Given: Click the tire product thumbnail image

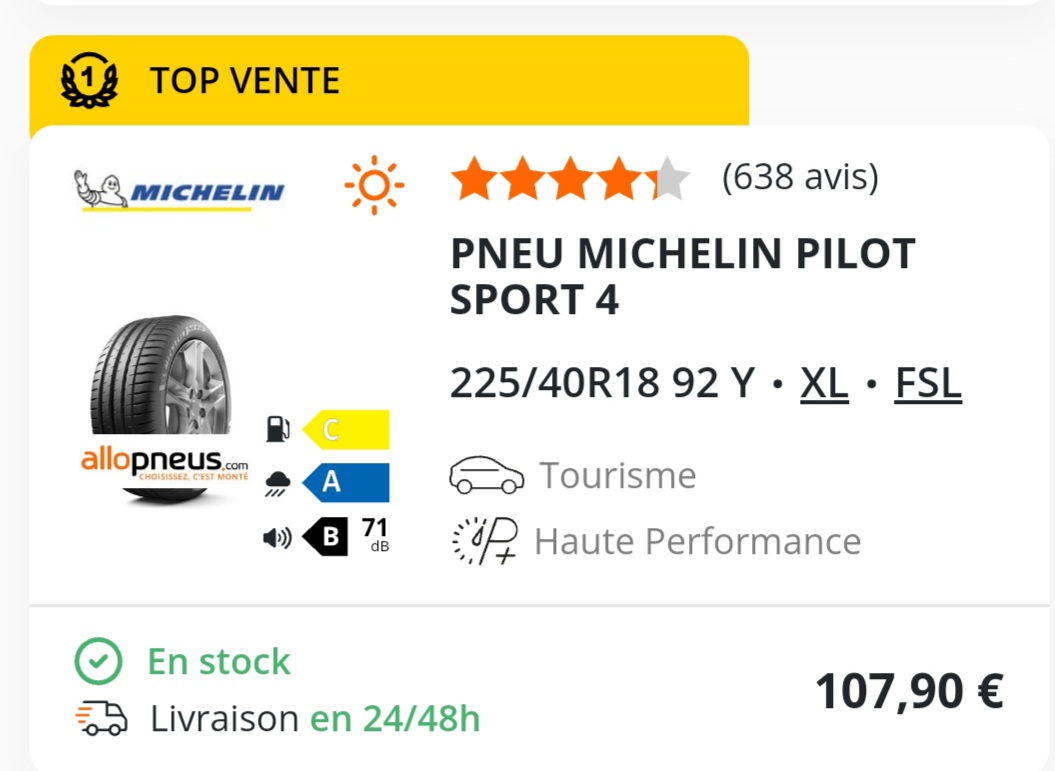Looking at the screenshot, I should tap(165, 408).
